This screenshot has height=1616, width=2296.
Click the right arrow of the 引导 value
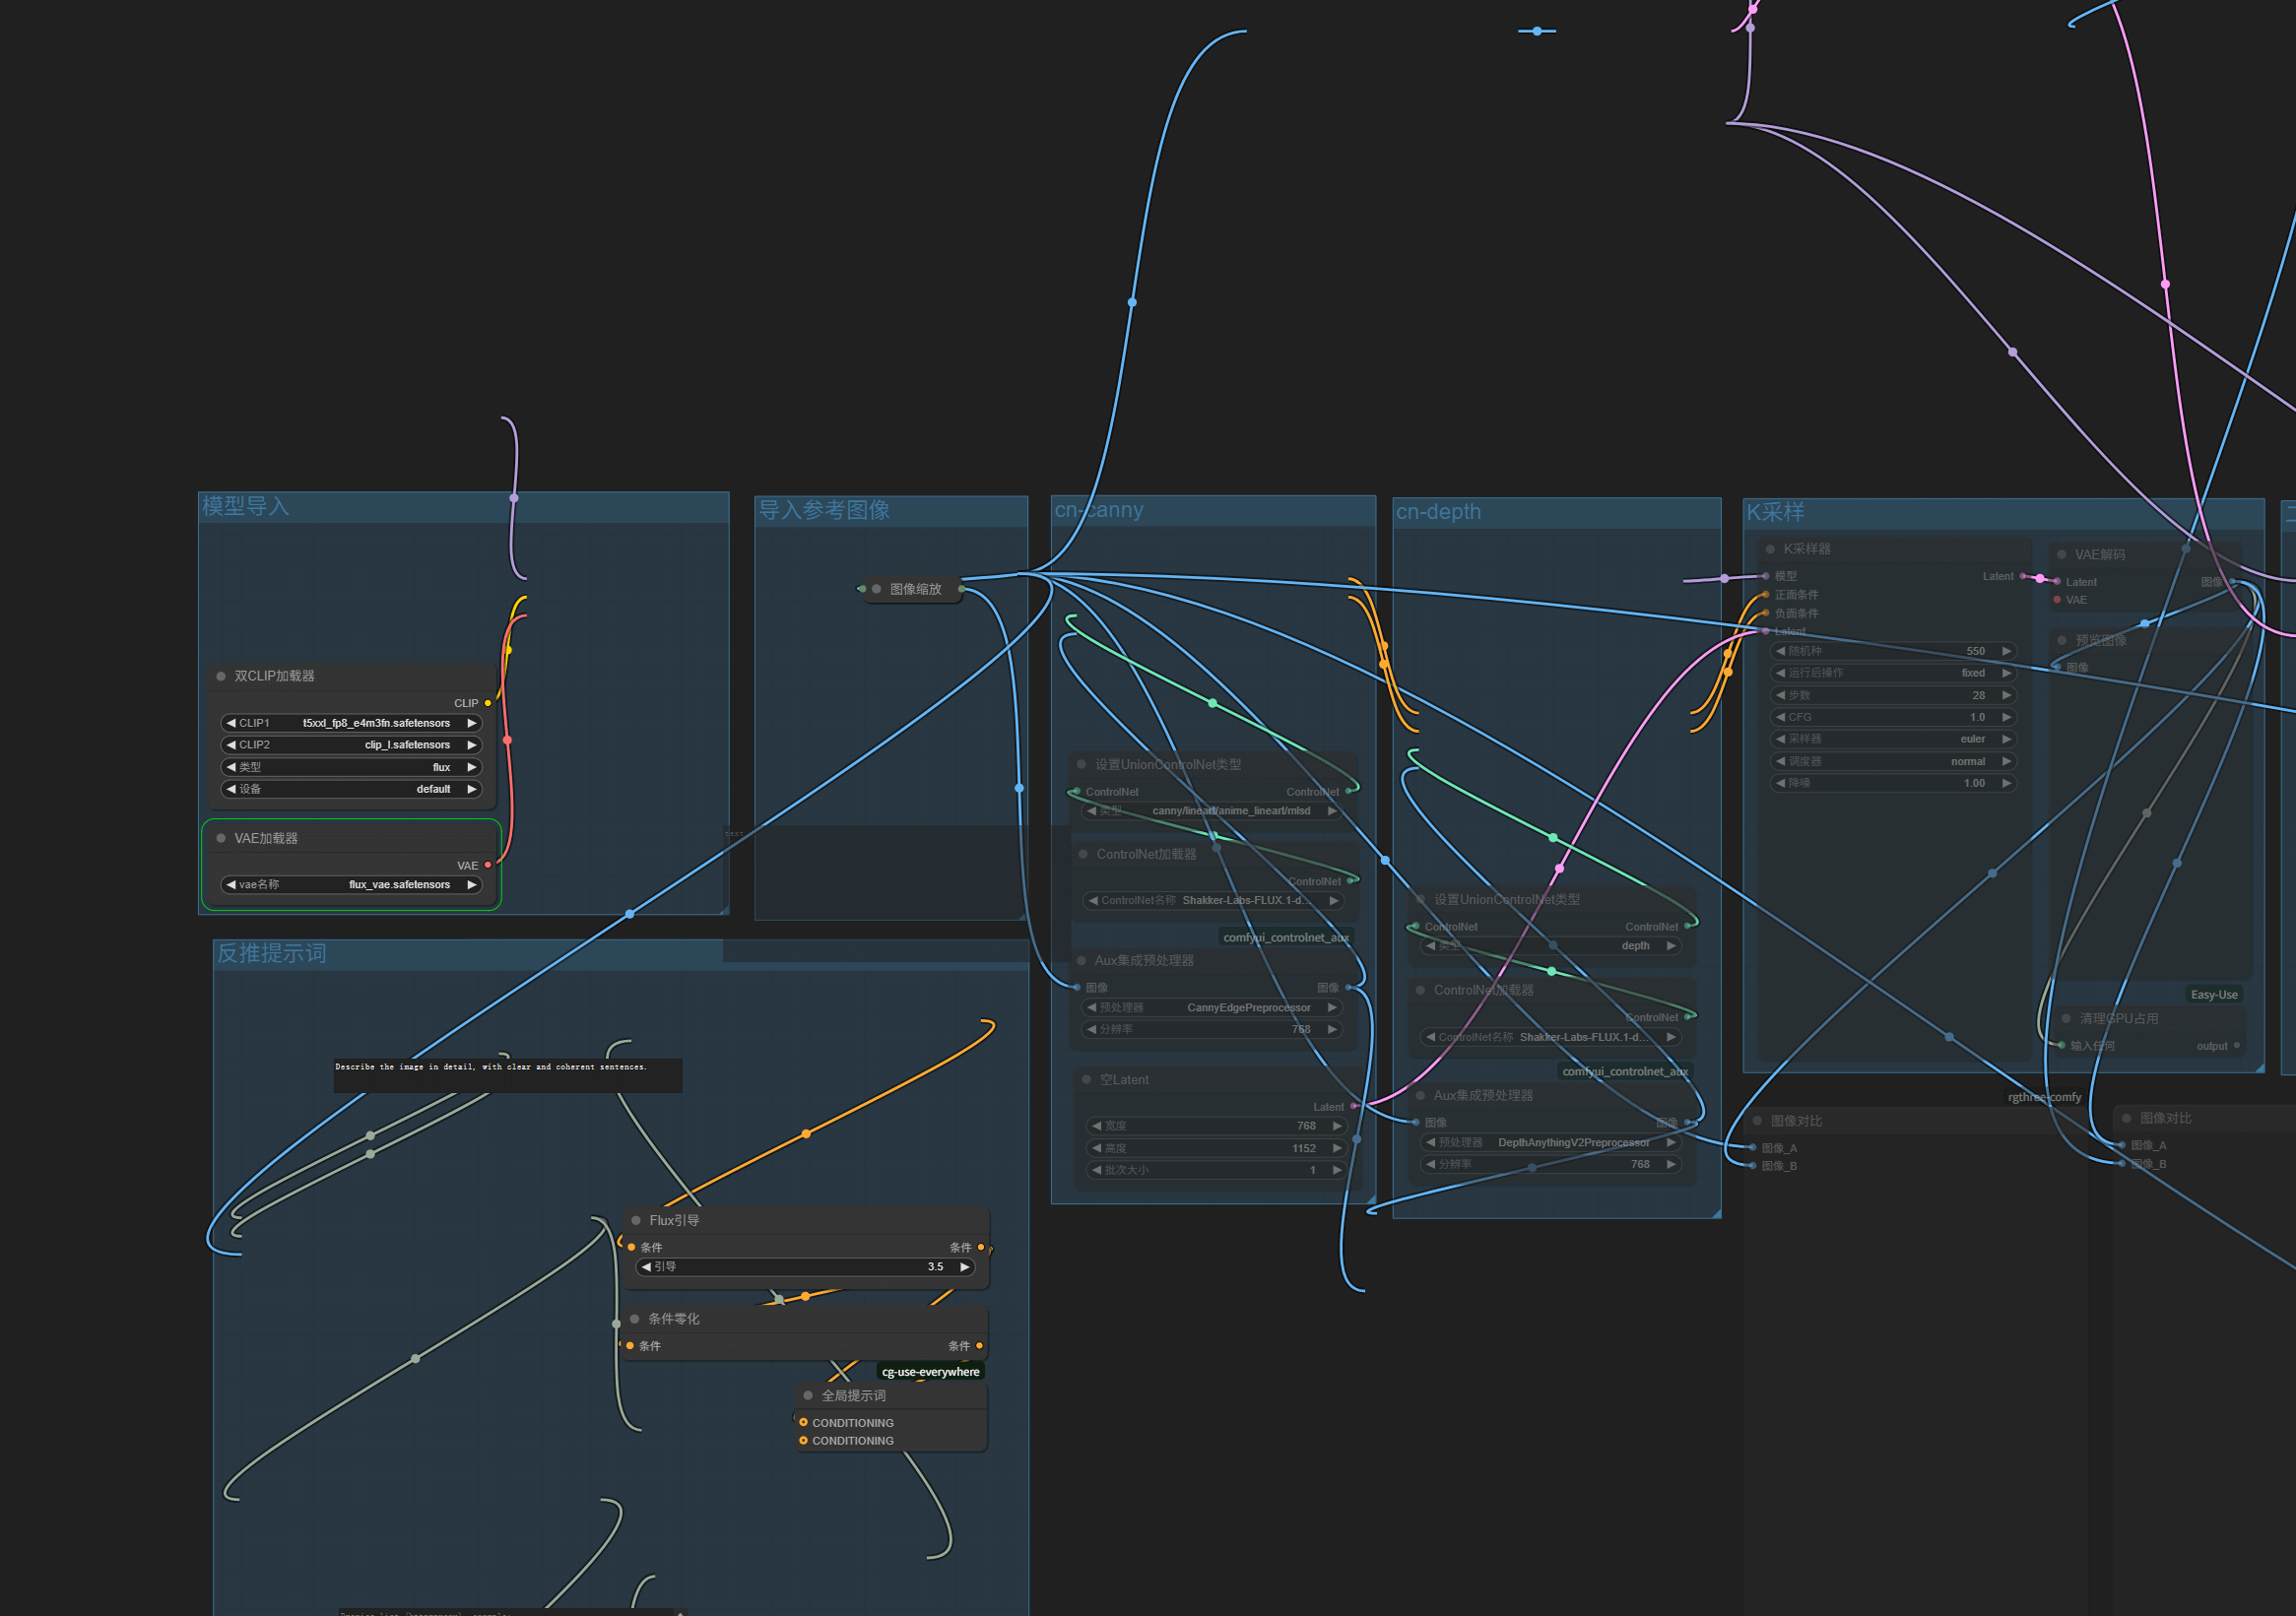coord(965,1267)
